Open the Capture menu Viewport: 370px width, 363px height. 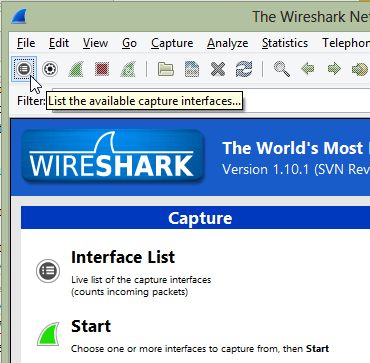click(x=172, y=43)
